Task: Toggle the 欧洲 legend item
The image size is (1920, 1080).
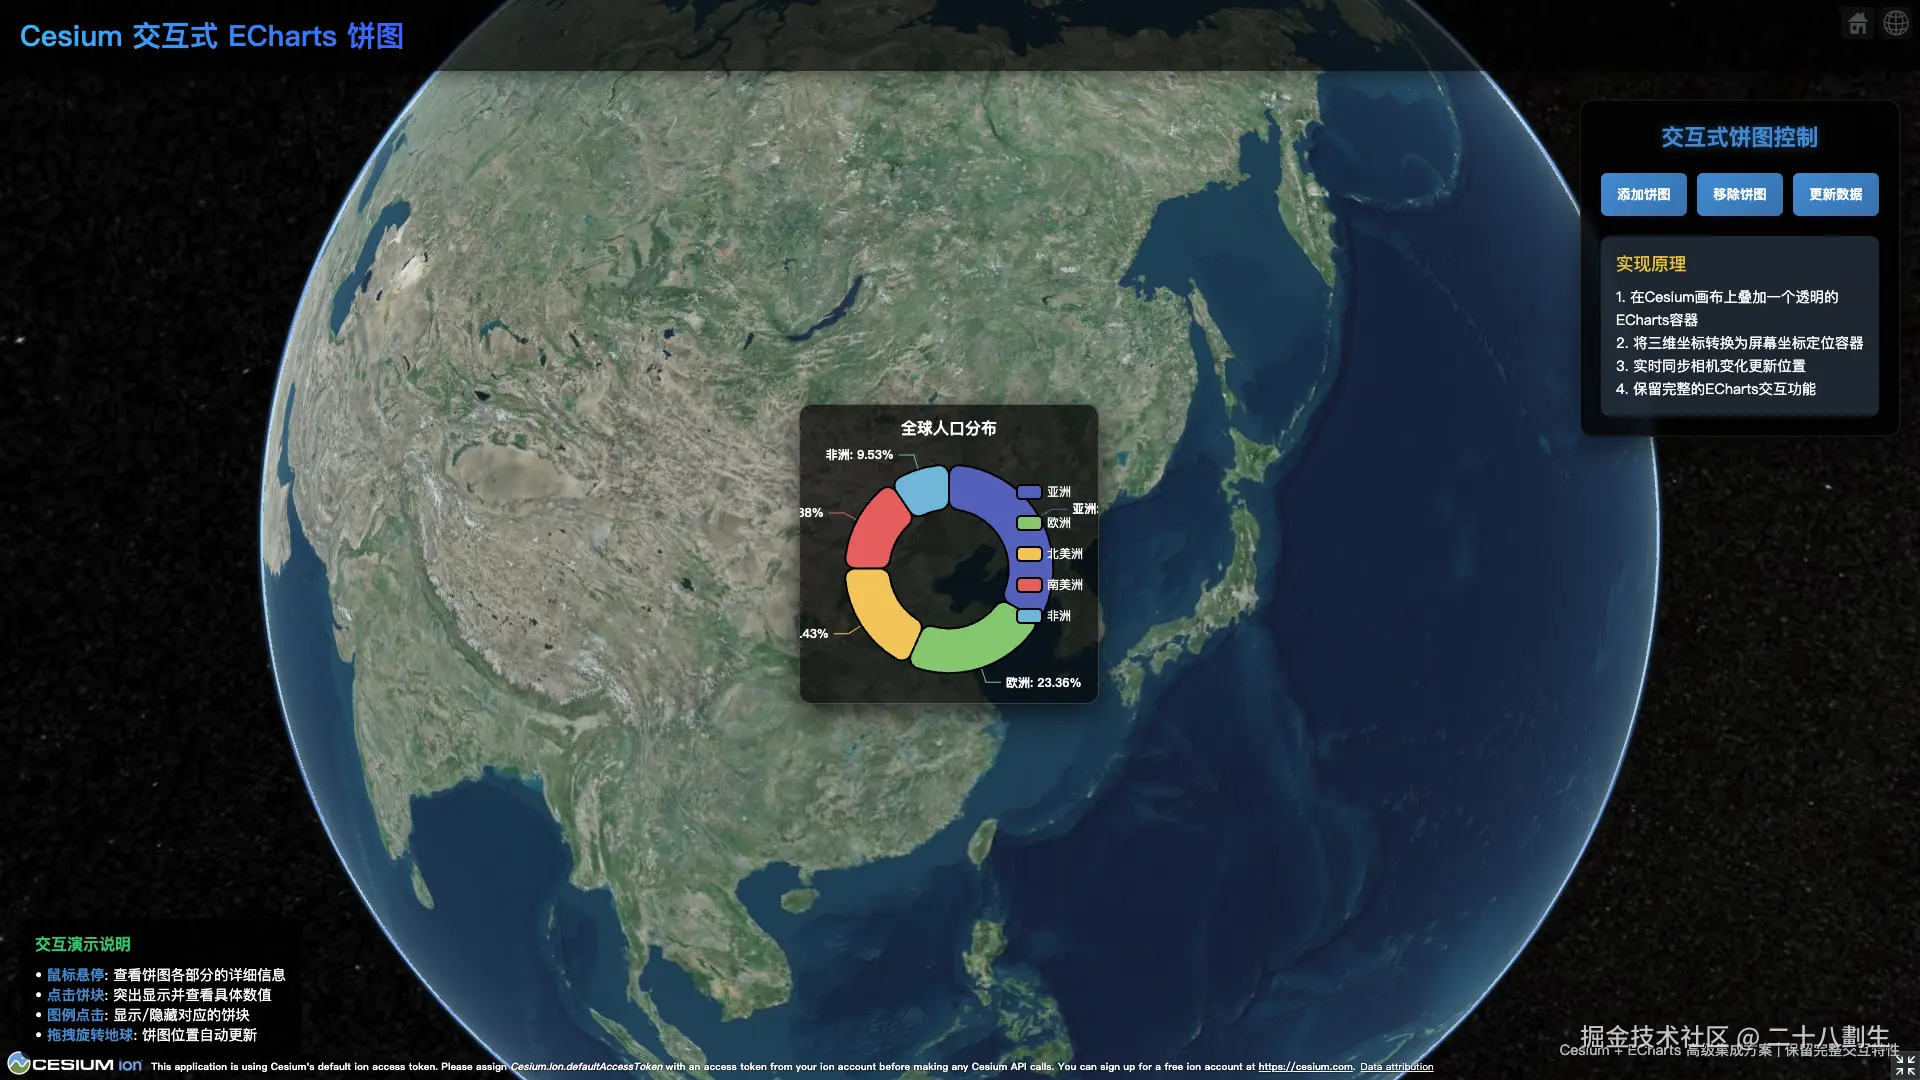Action: [x=1044, y=523]
